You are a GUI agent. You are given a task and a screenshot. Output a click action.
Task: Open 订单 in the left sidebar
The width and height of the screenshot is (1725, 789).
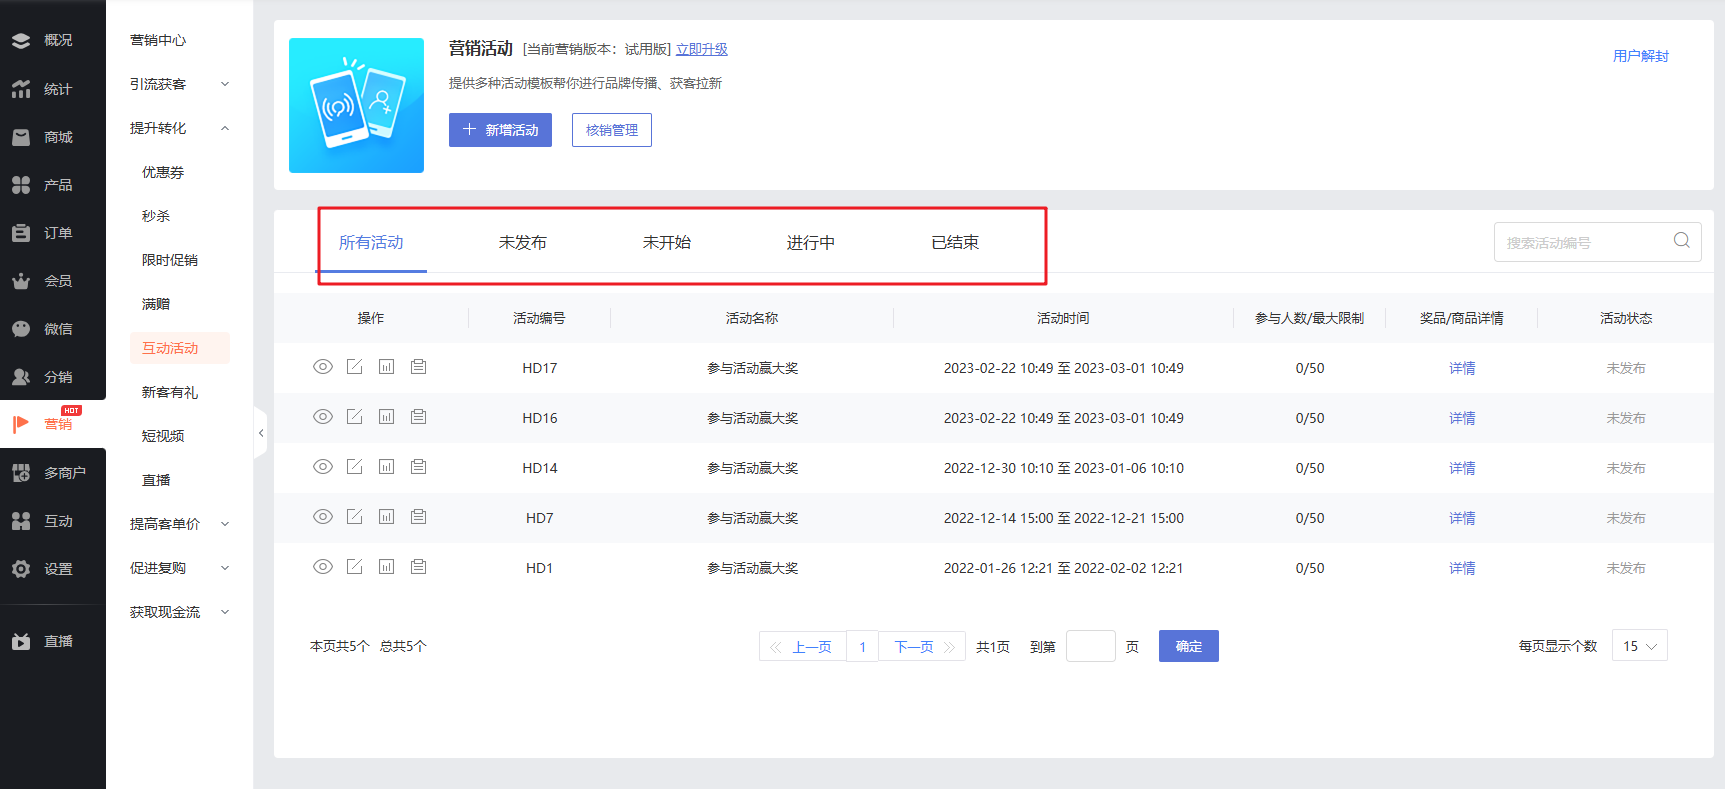pos(57,233)
